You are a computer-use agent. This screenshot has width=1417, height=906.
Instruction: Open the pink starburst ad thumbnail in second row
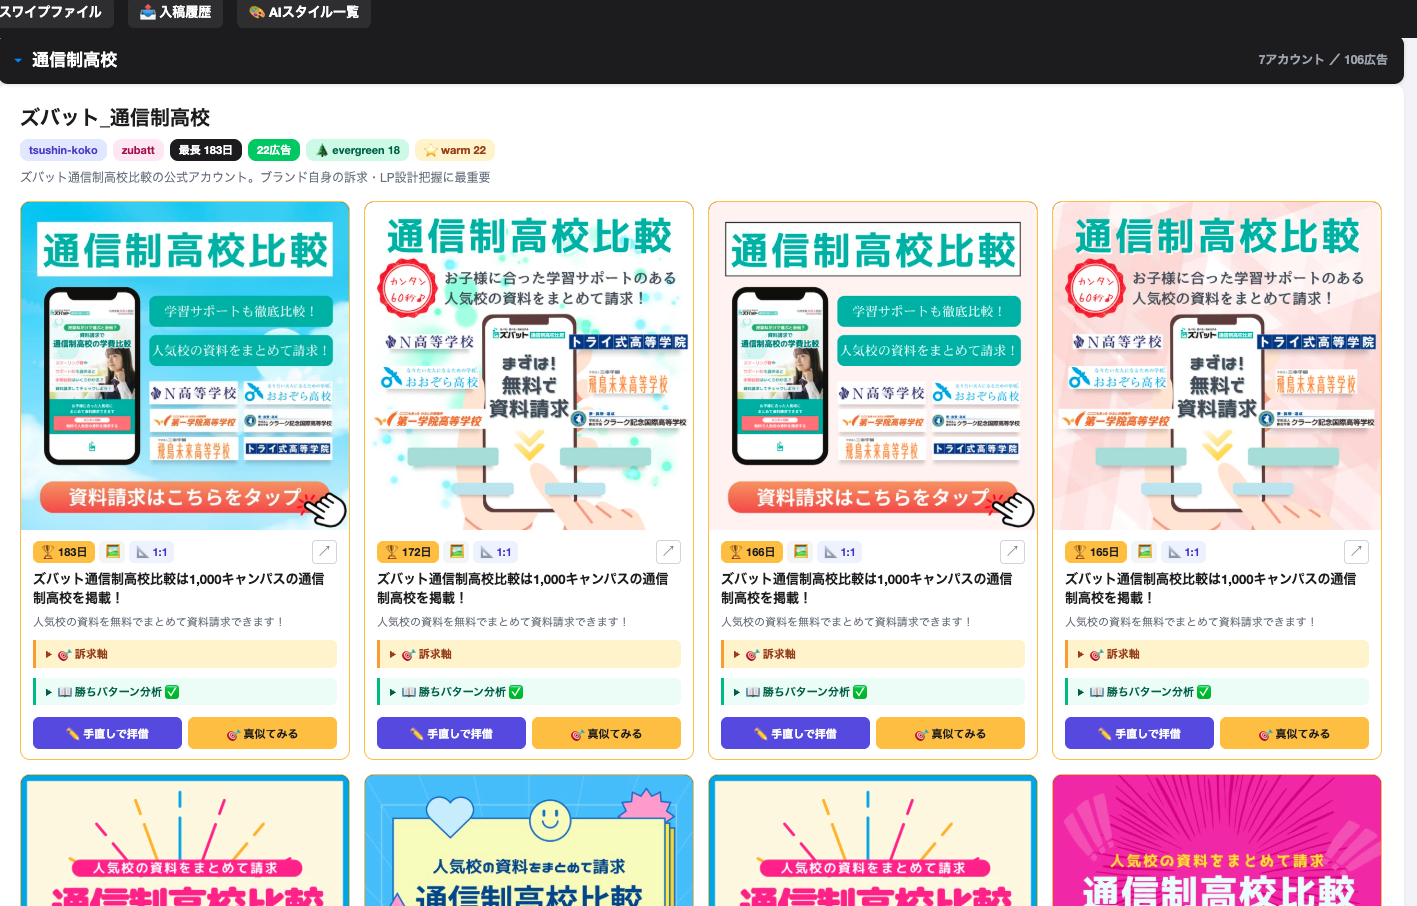click(x=1217, y=841)
